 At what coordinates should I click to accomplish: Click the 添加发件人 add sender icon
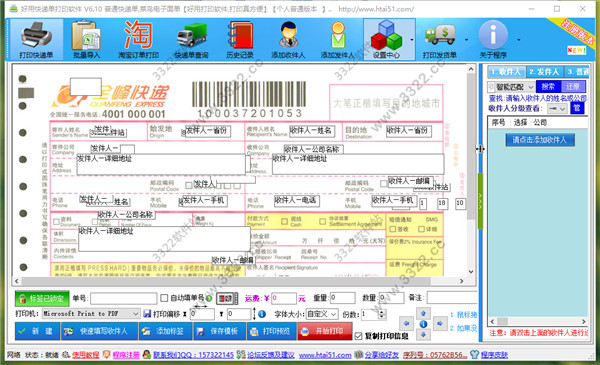[338, 39]
